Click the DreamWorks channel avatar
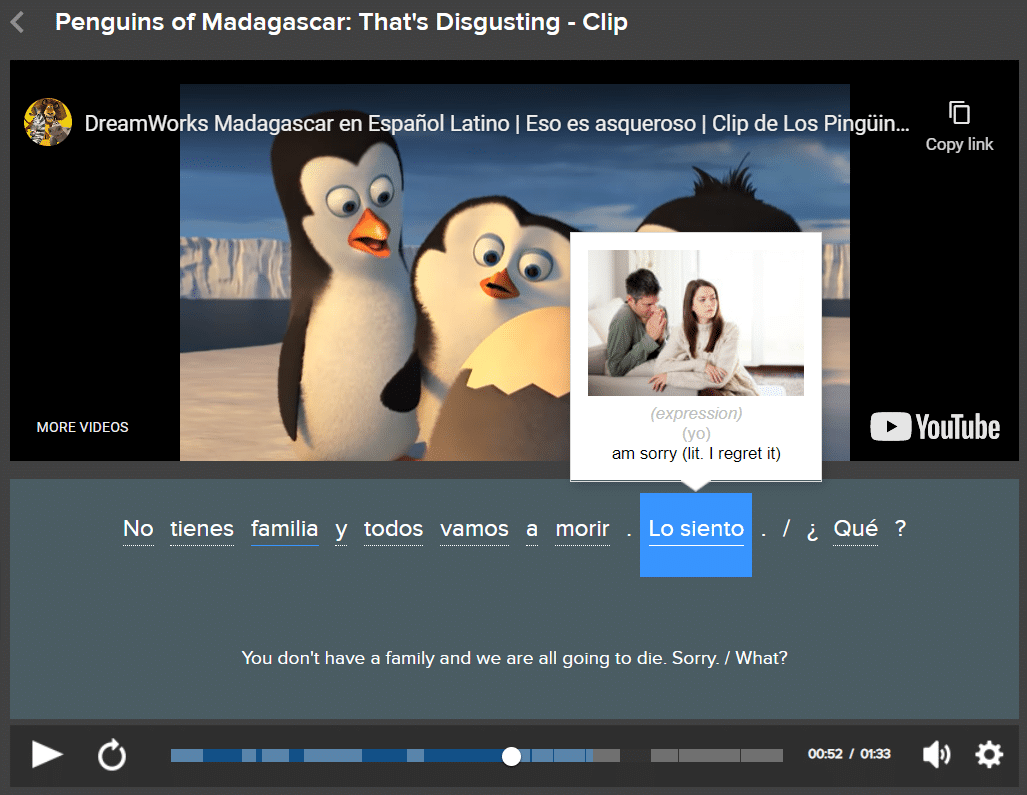Screen dimensions: 1027x795 pyautogui.click(x=48, y=123)
